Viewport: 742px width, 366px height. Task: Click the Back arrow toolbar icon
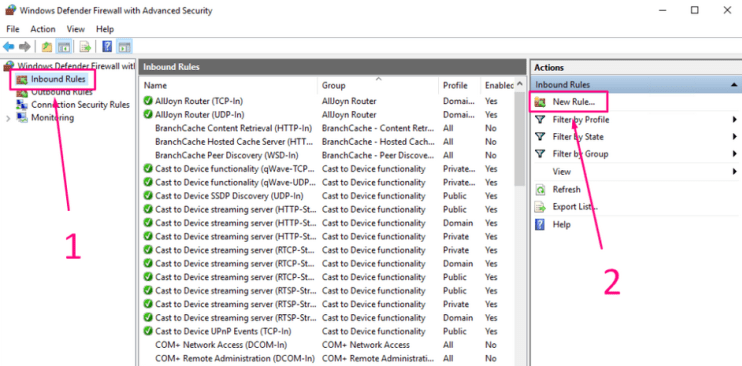pos(9,46)
